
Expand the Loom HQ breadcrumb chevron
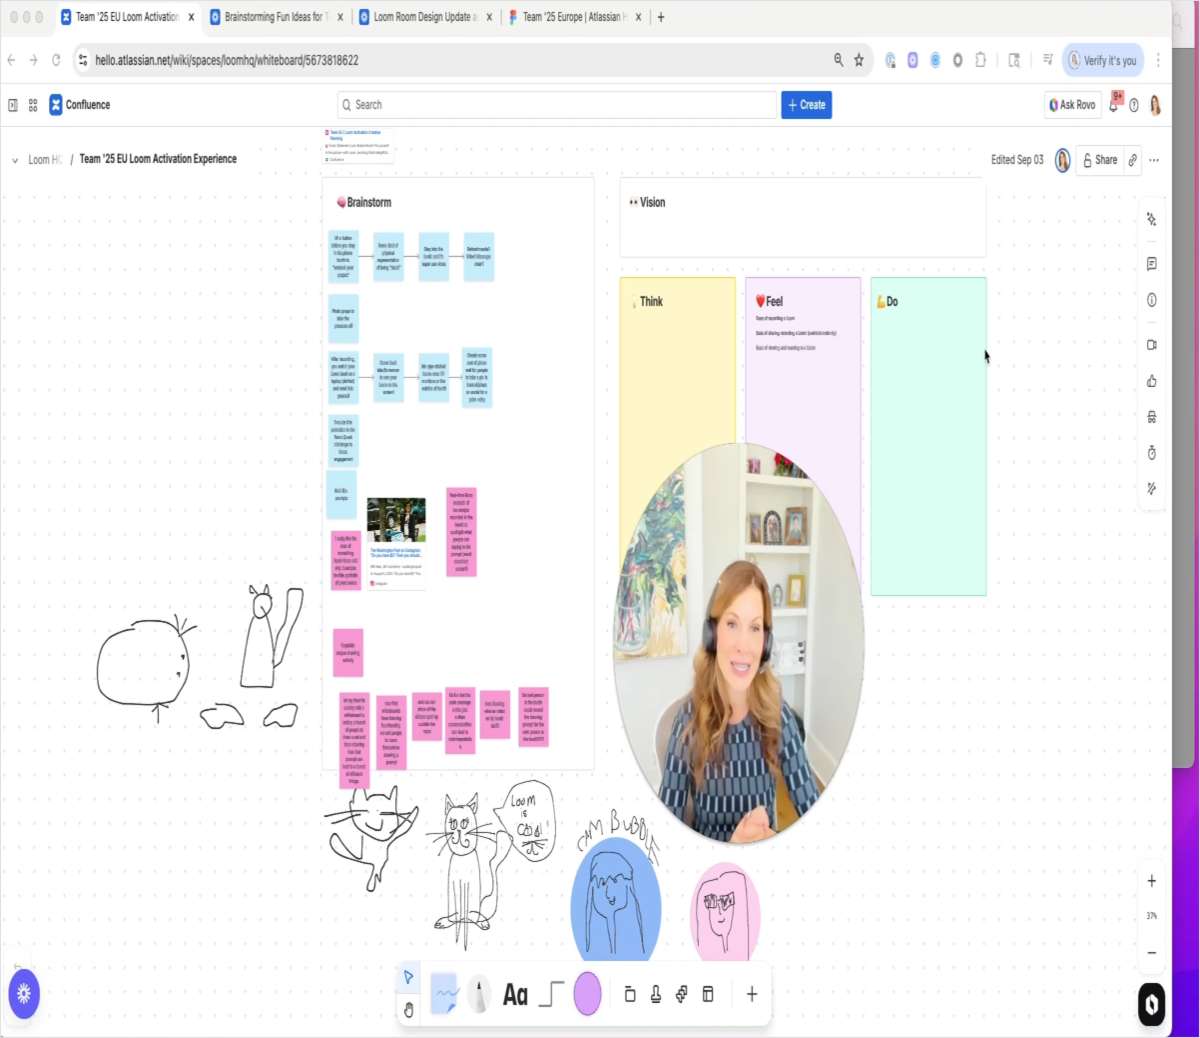coord(14,159)
